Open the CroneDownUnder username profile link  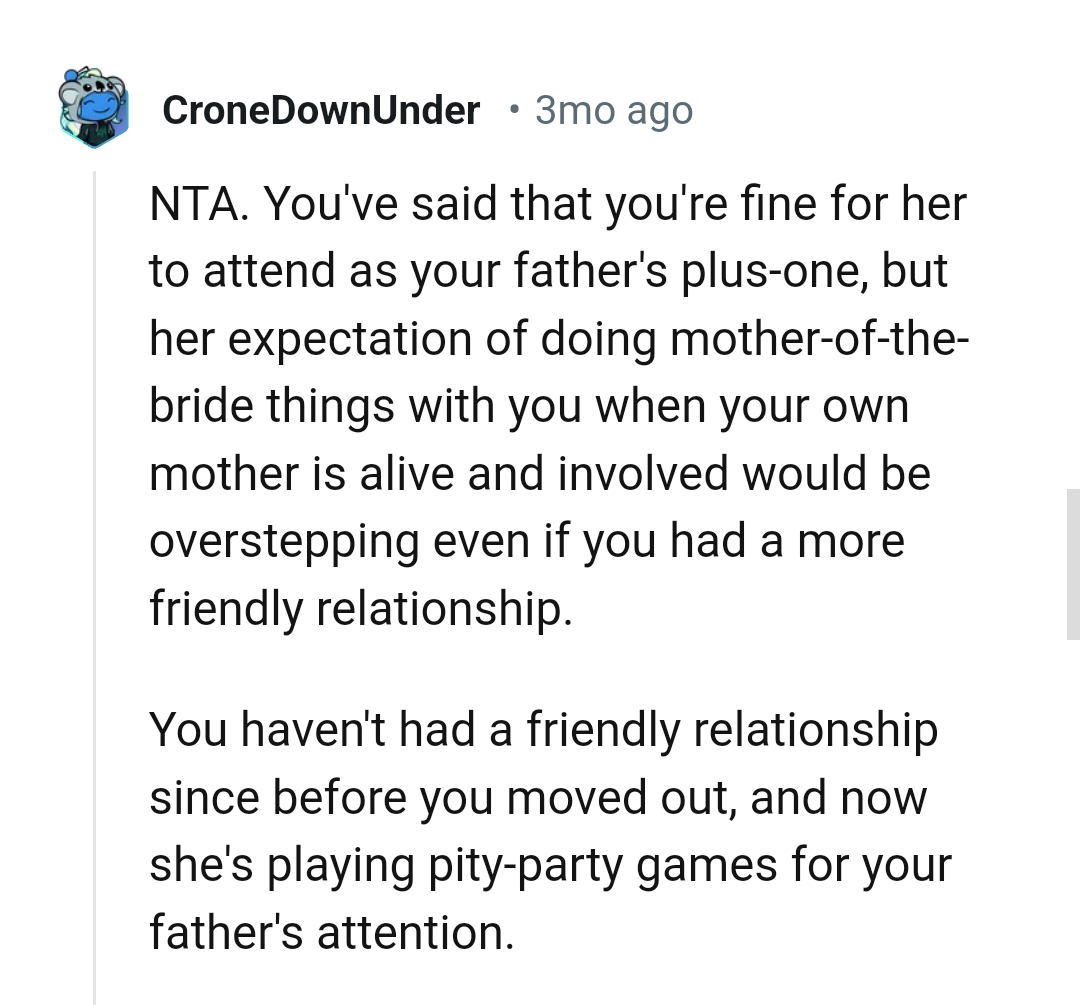pyautogui.click(x=320, y=110)
